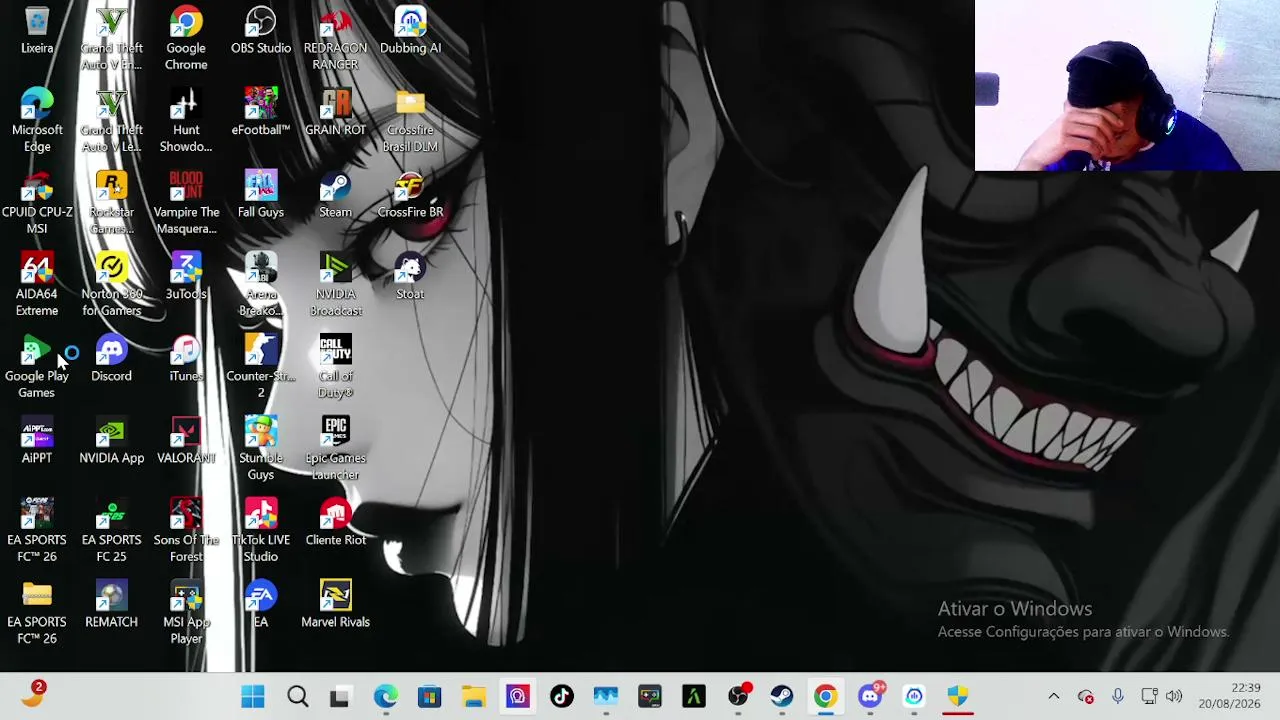Open Epic Games Launcher desktop icon
Screen dimensions: 1280x720
click(335, 449)
